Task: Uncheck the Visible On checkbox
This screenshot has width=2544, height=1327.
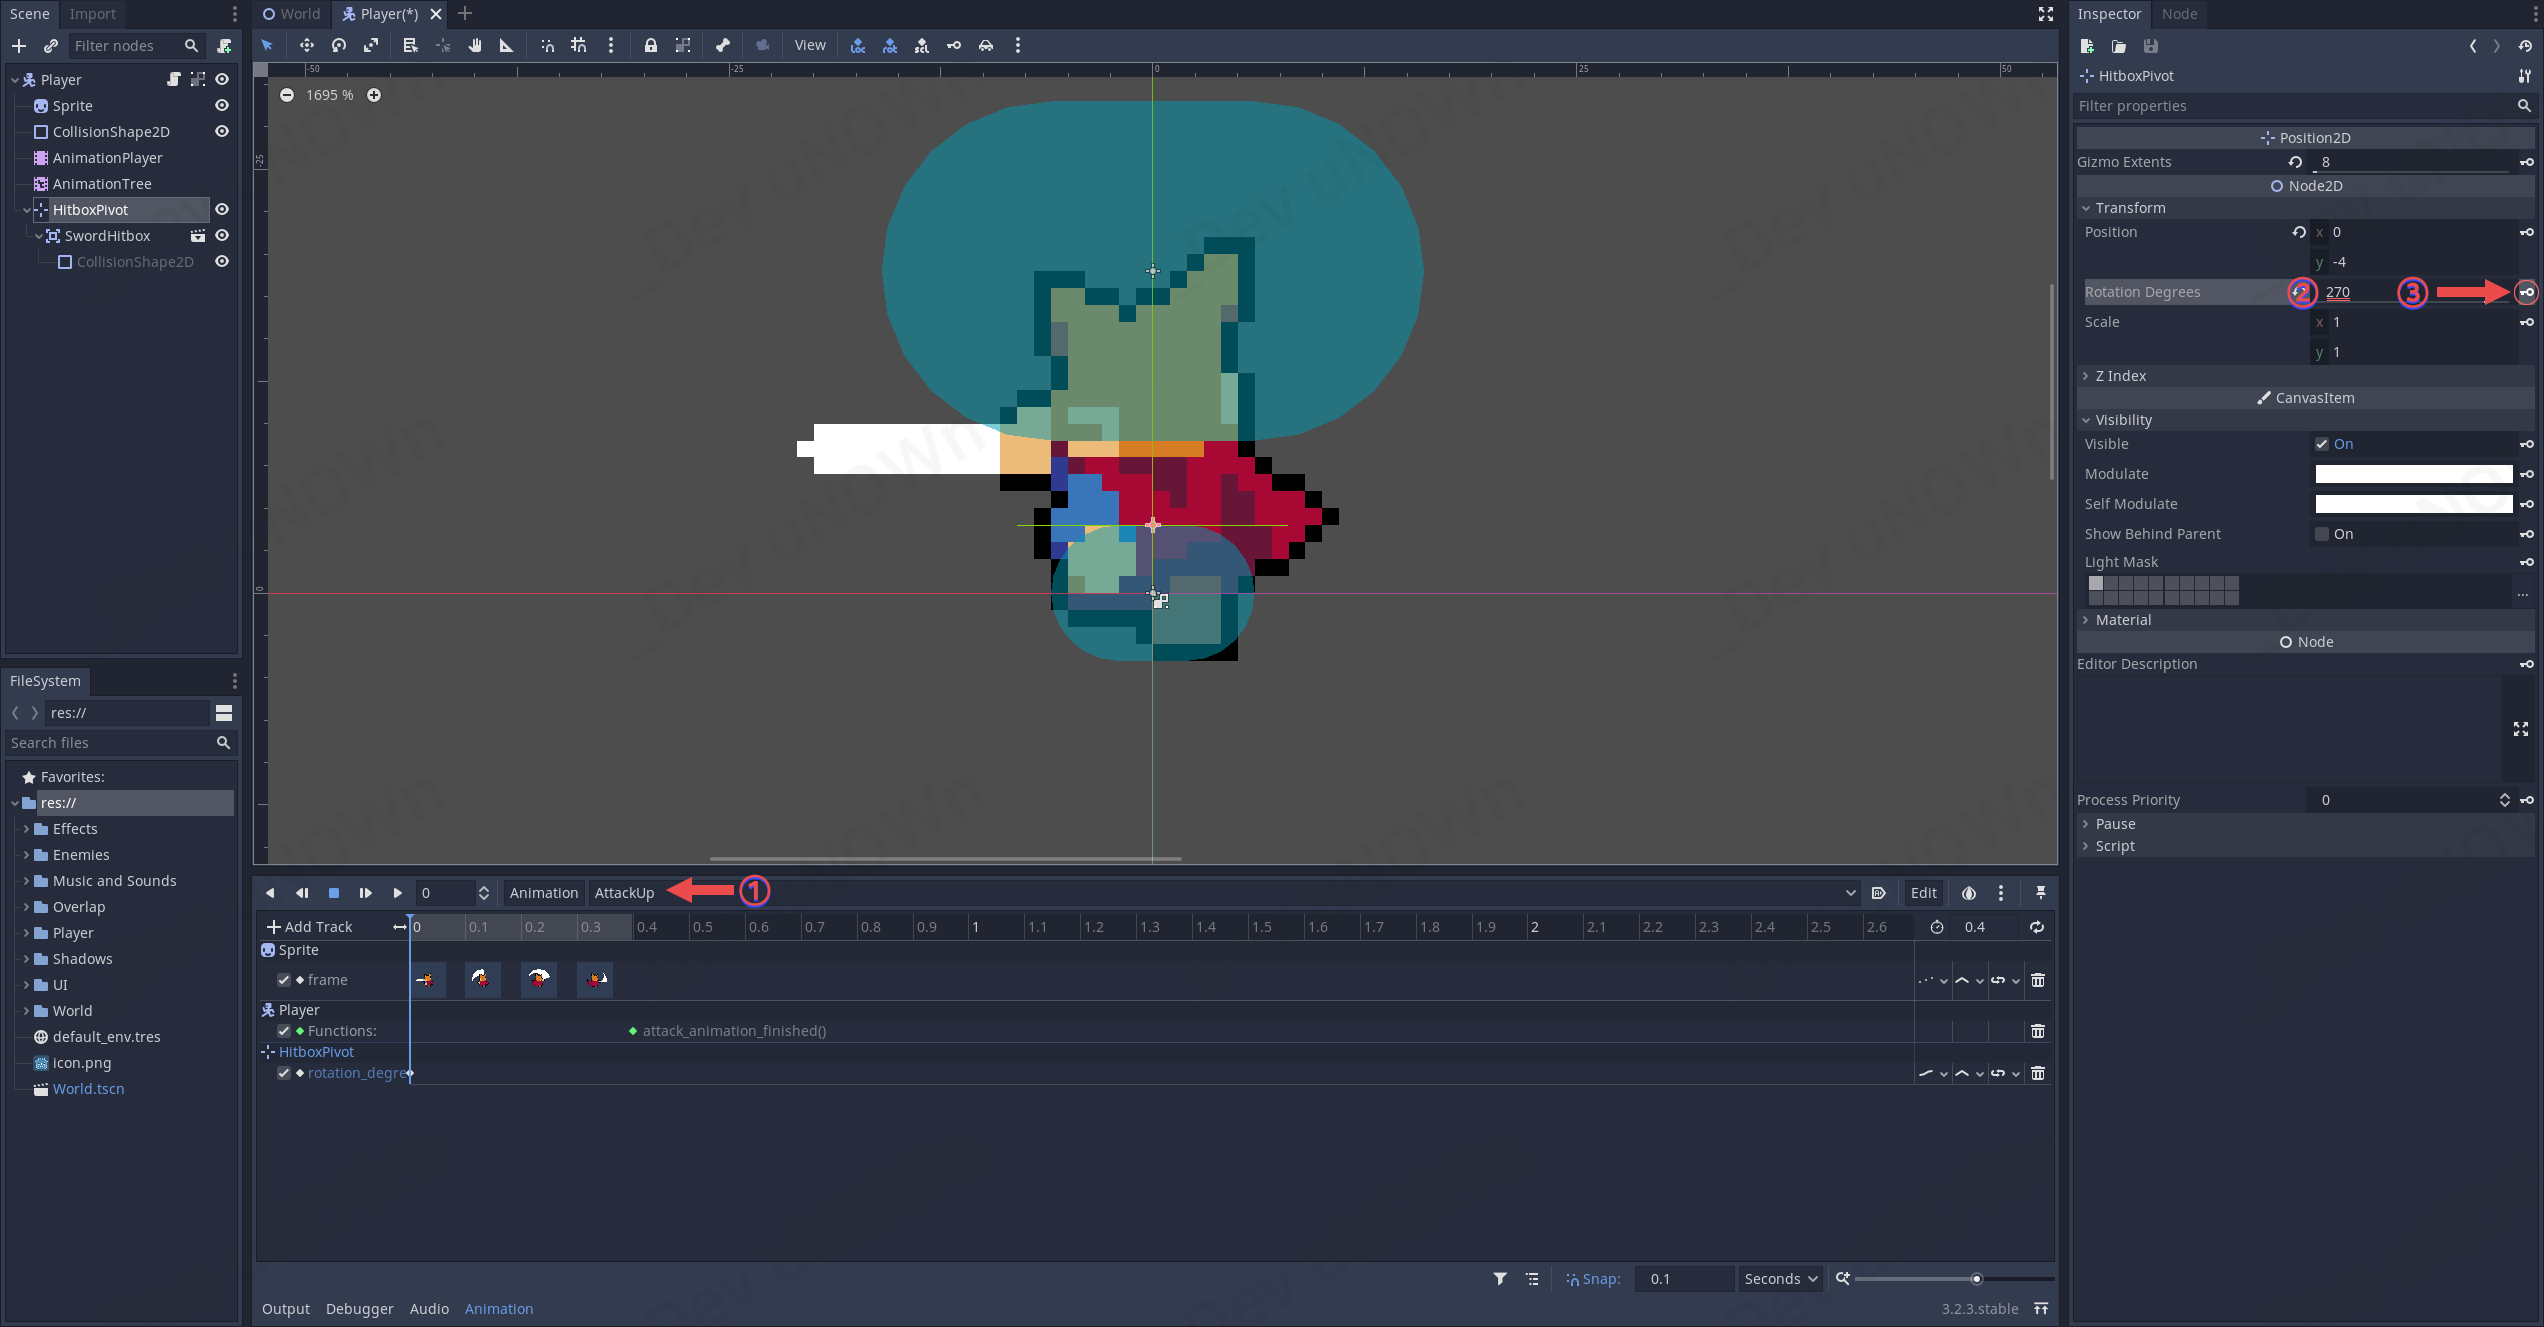Action: [2322, 444]
